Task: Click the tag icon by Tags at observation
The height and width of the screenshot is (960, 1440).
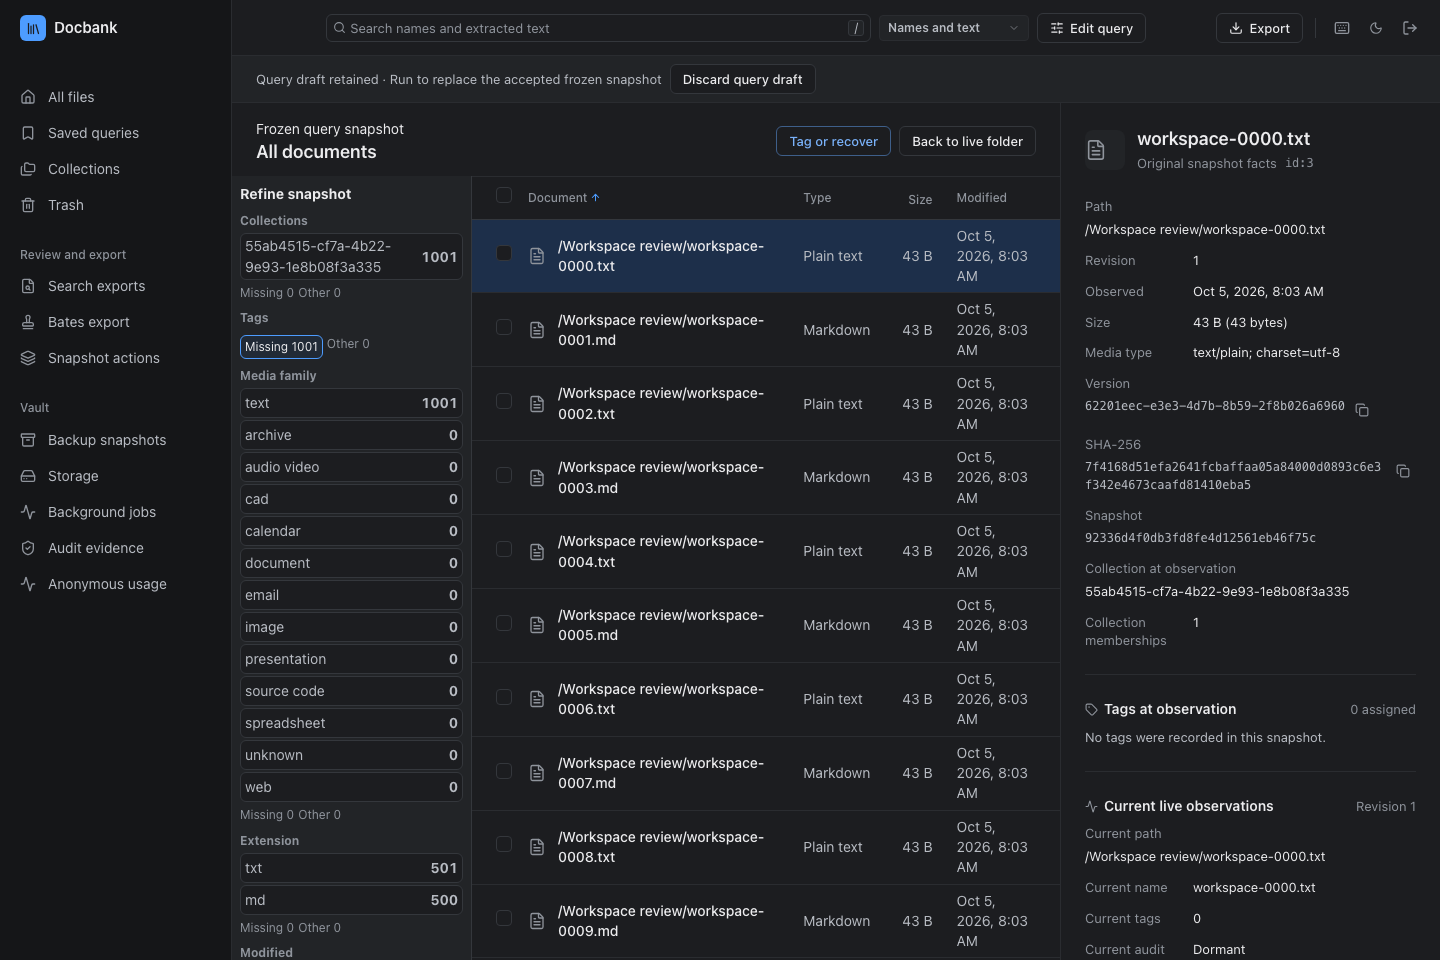Action: point(1091,710)
